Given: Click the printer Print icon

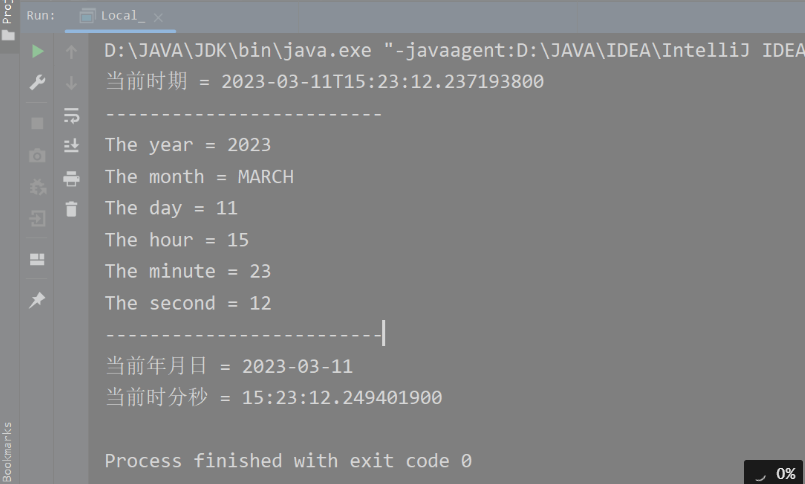Looking at the screenshot, I should (71, 179).
